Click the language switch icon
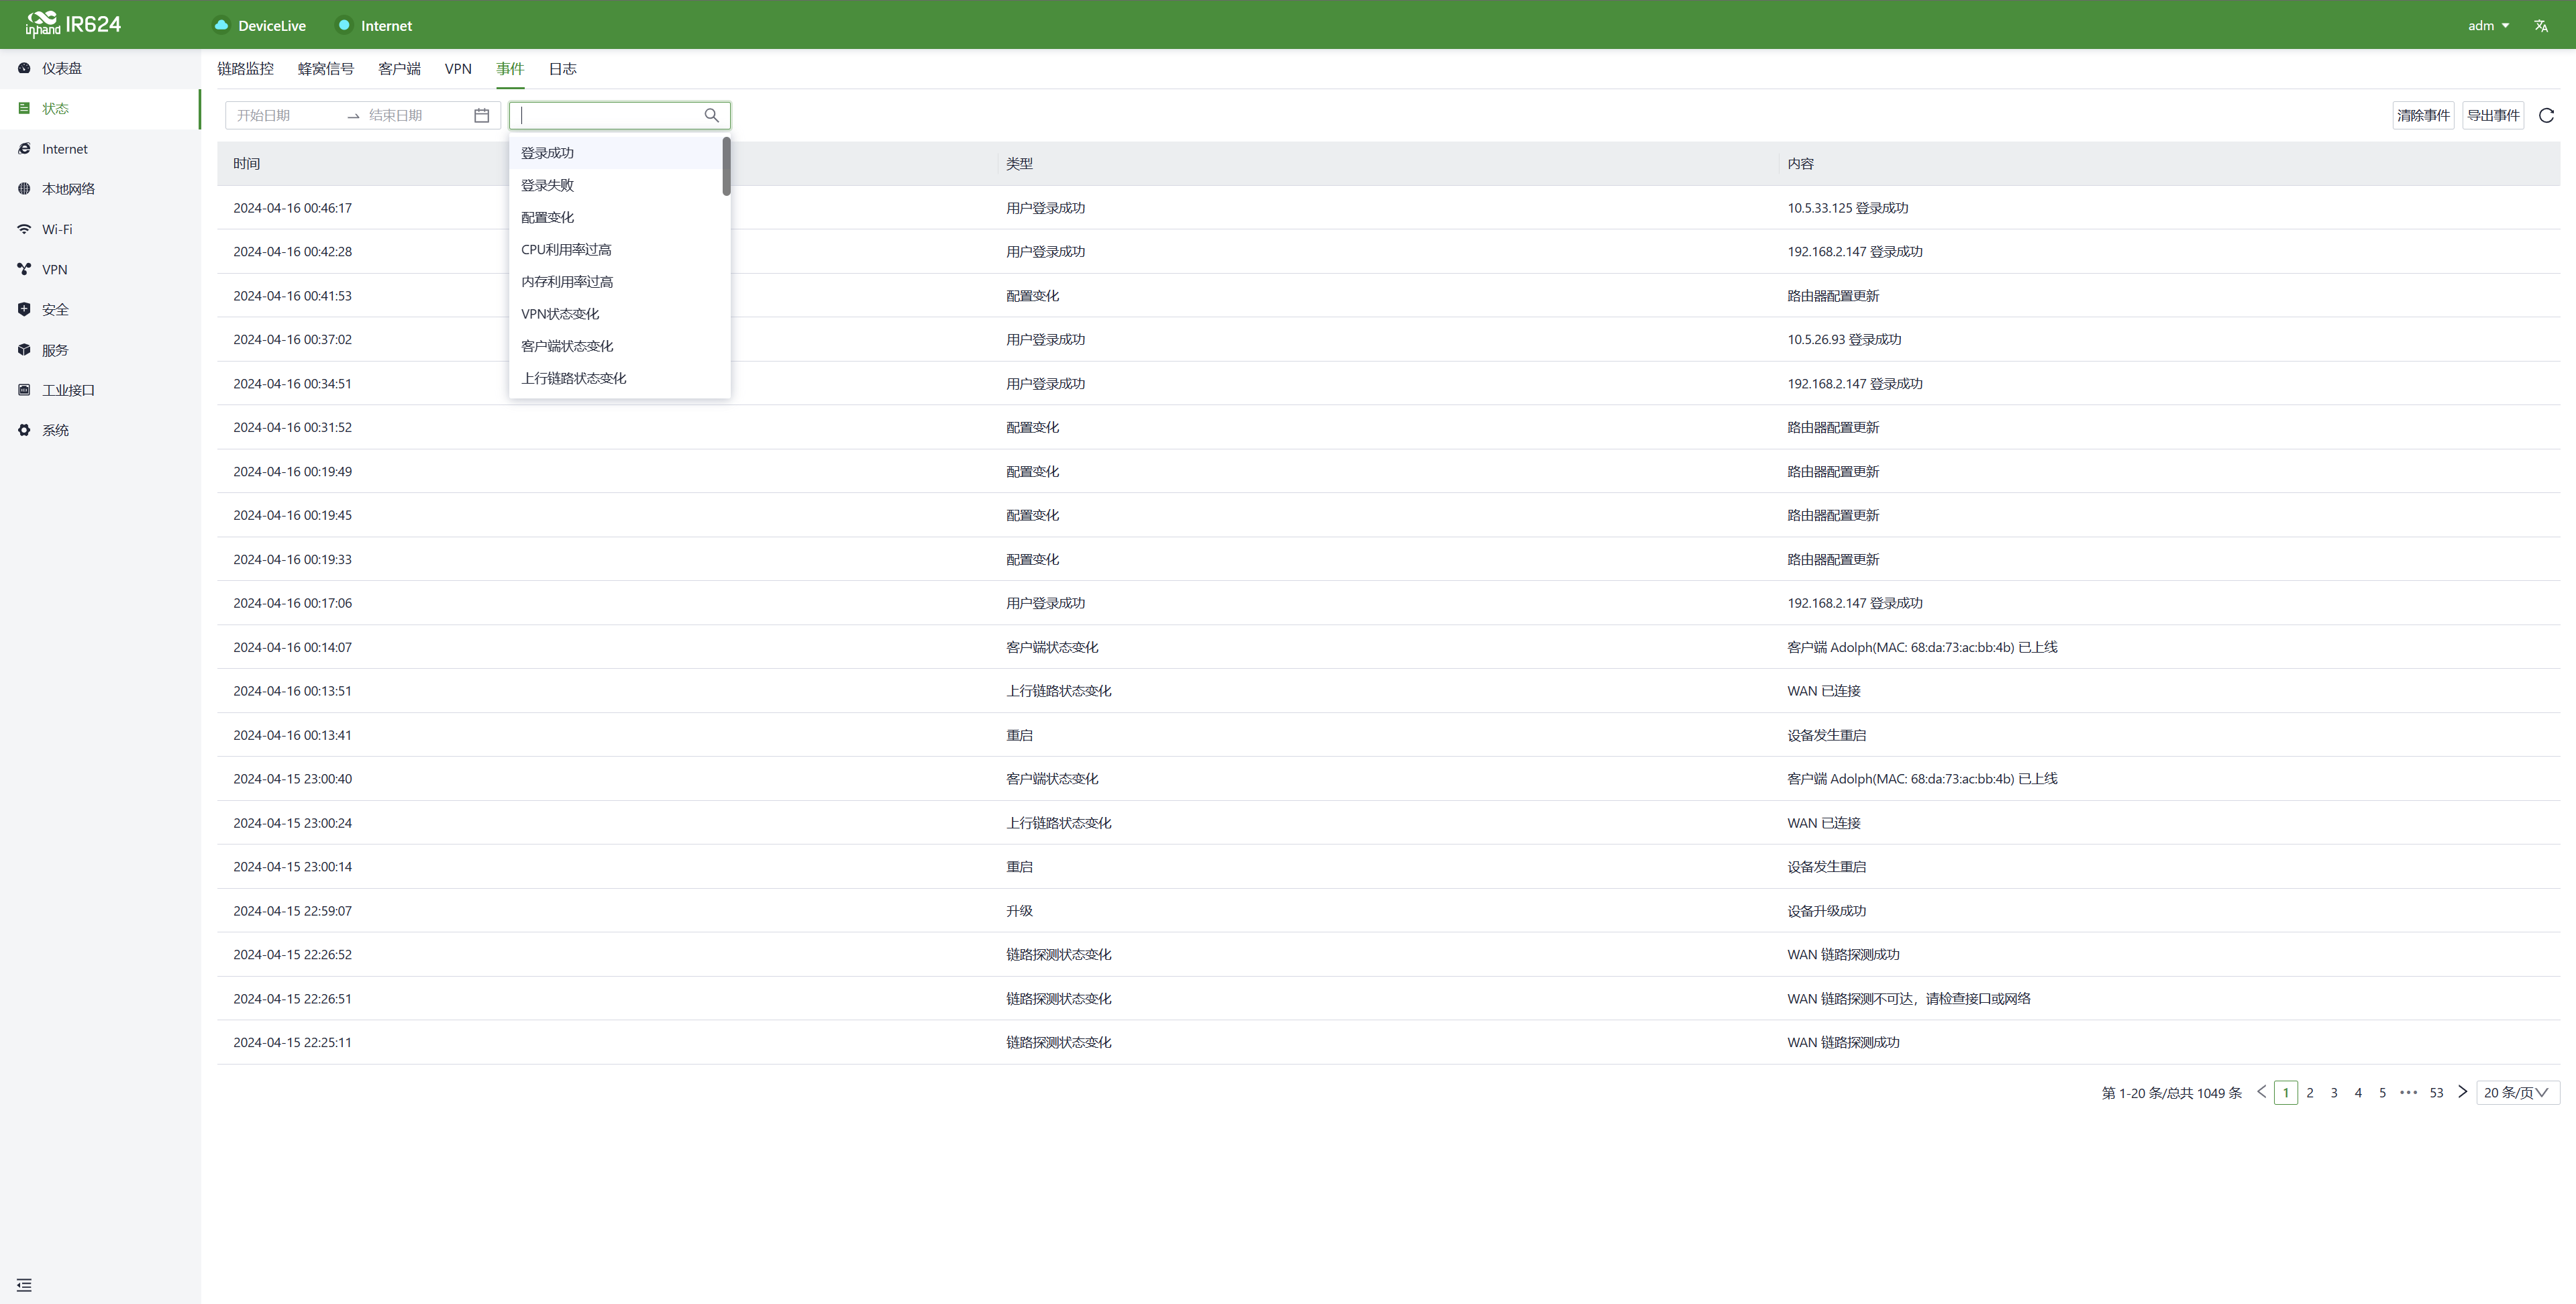Image resolution: width=2576 pixels, height=1304 pixels. coord(2541,25)
